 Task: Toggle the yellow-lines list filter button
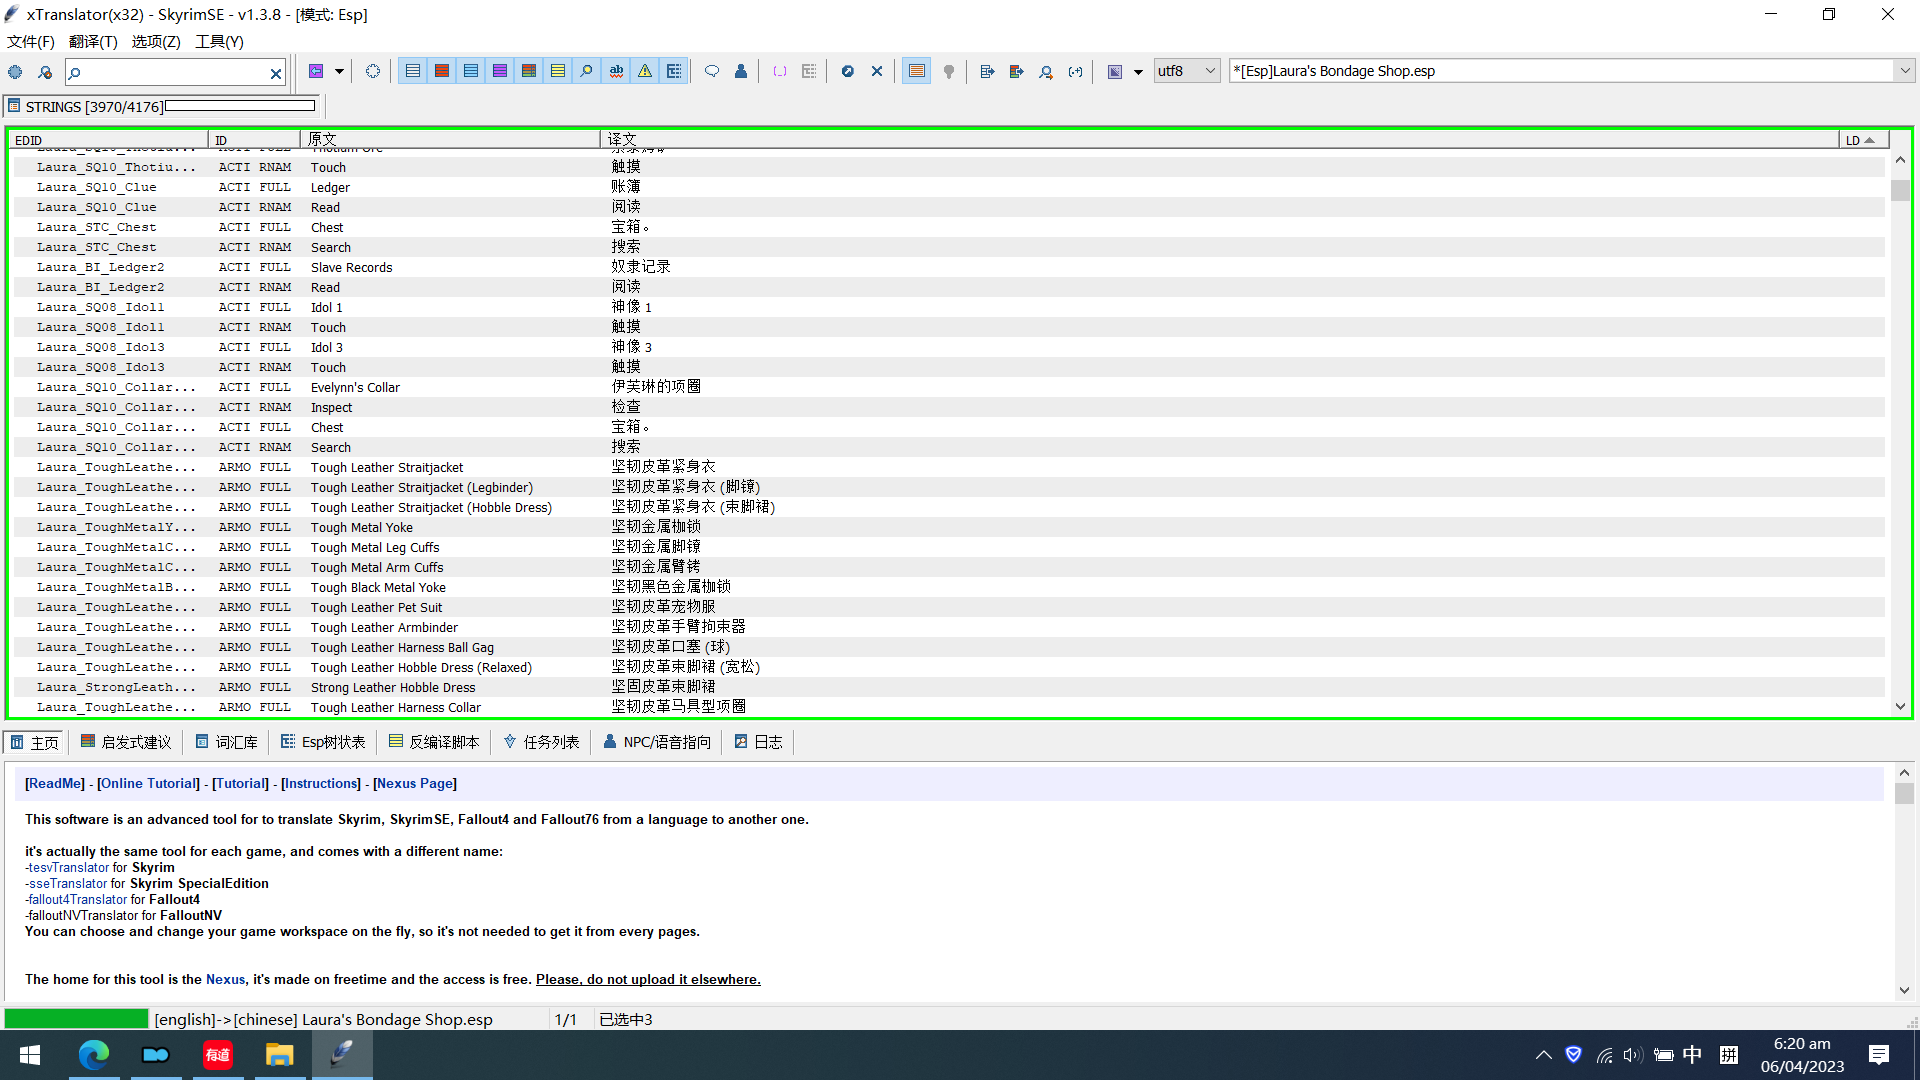(557, 71)
